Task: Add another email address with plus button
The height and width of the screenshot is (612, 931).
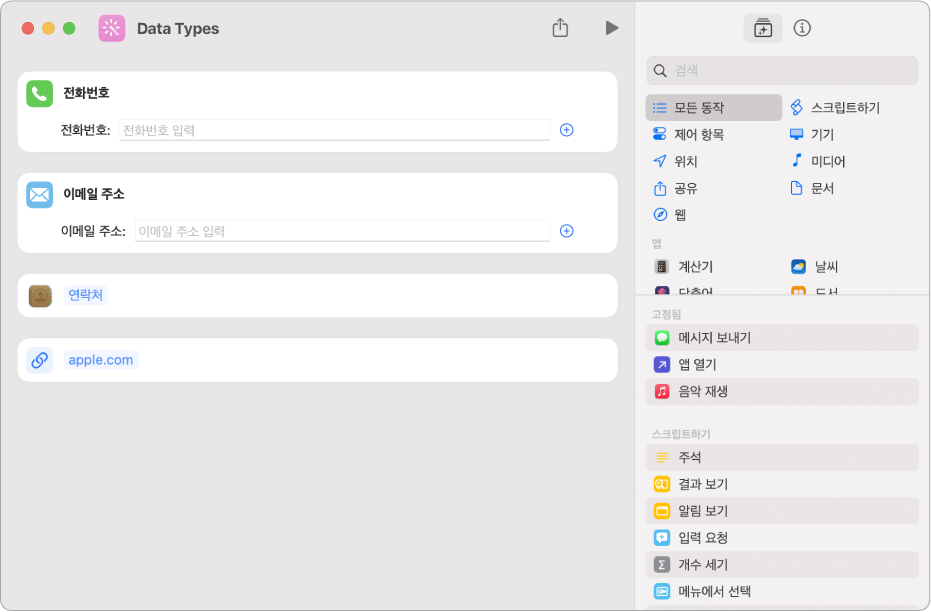Action: coord(566,231)
